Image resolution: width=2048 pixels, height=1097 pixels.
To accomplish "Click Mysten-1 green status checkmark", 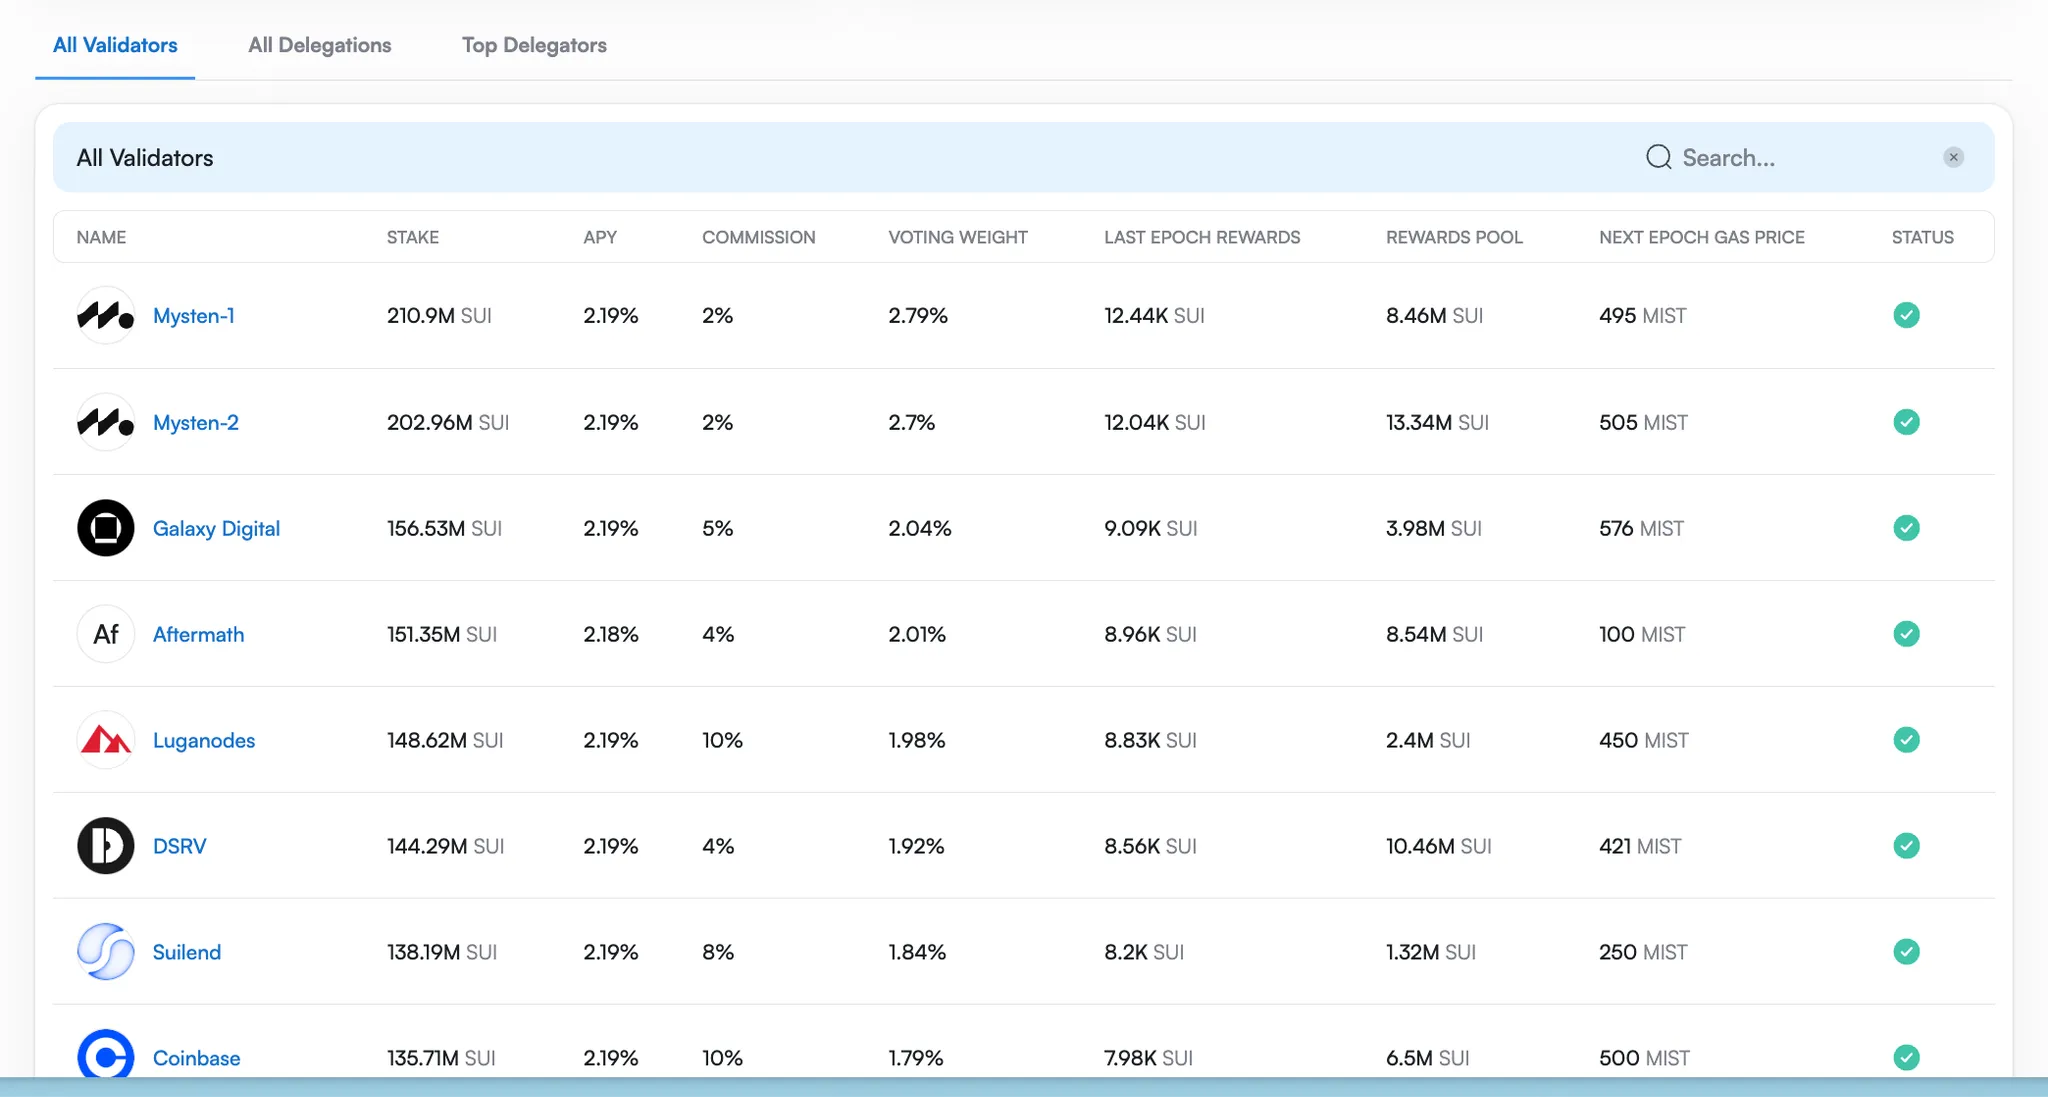I will click(x=1906, y=316).
